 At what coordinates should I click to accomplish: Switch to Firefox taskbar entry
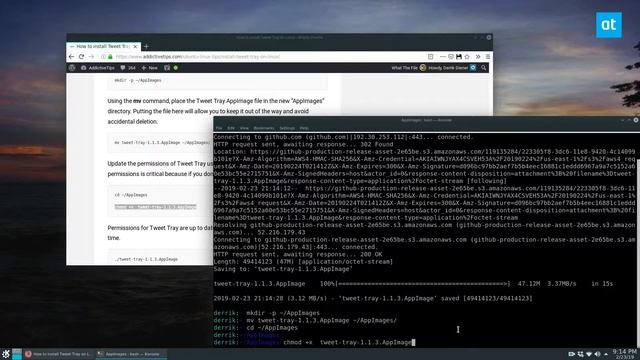59,354
